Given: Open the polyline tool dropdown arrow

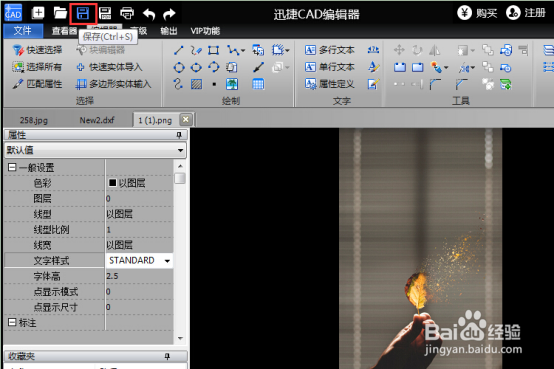Looking at the screenshot, I should (243, 51).
